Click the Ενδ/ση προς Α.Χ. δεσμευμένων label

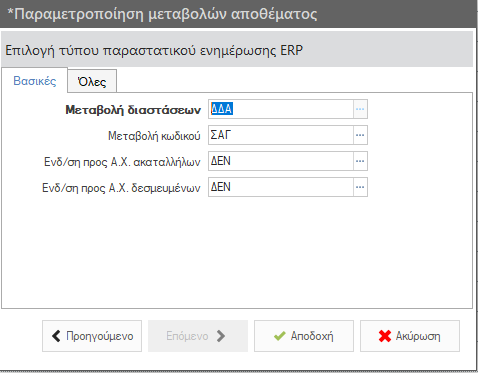121,188
